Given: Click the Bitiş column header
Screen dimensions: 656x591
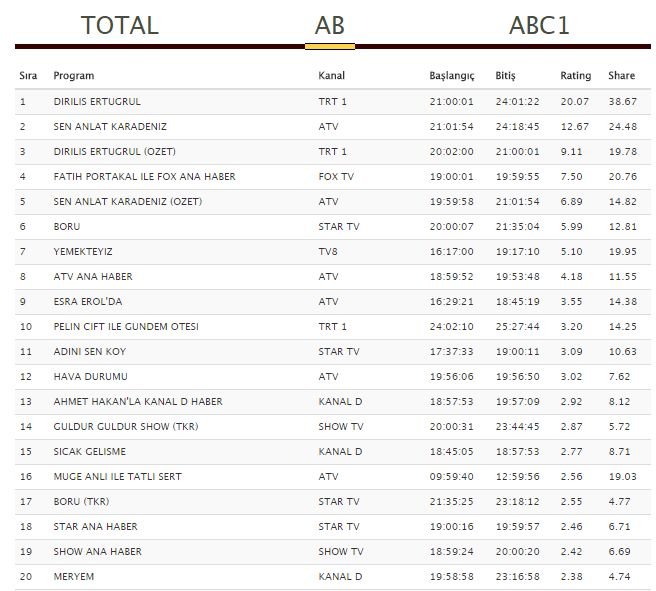Looking at the screenshot, I should click(505, 76).
